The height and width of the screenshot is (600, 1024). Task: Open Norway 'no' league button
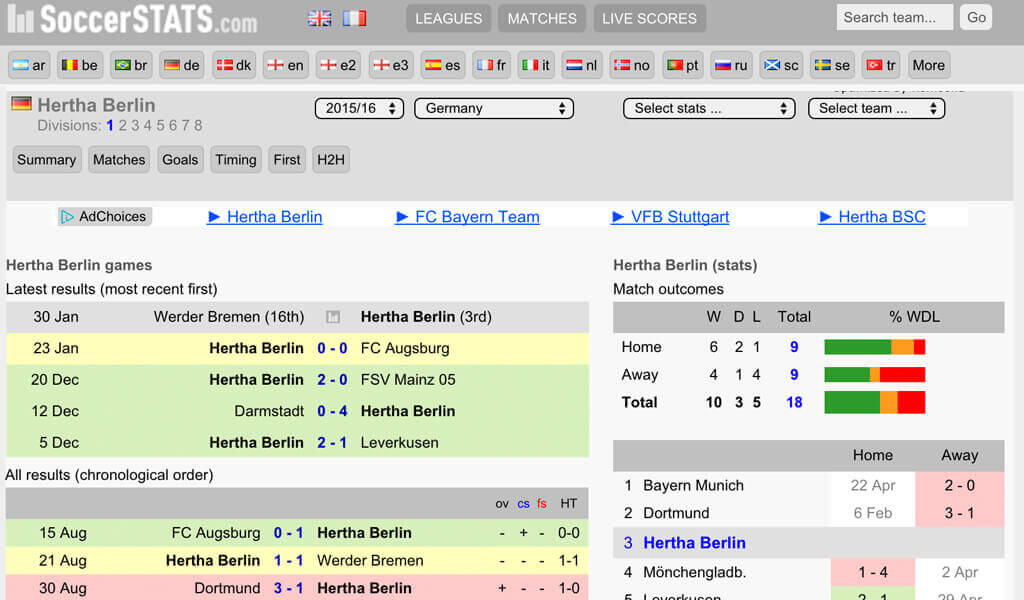pos(632,65)
